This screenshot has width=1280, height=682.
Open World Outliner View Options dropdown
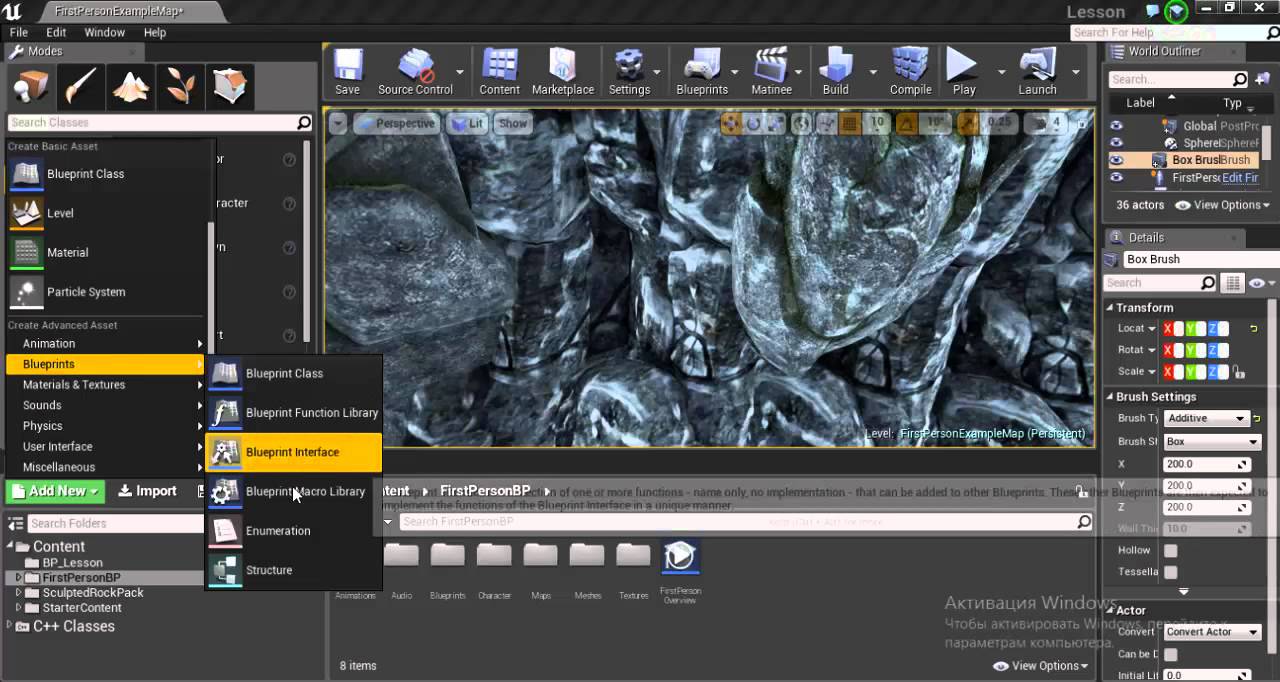(x=1222, y=205)
